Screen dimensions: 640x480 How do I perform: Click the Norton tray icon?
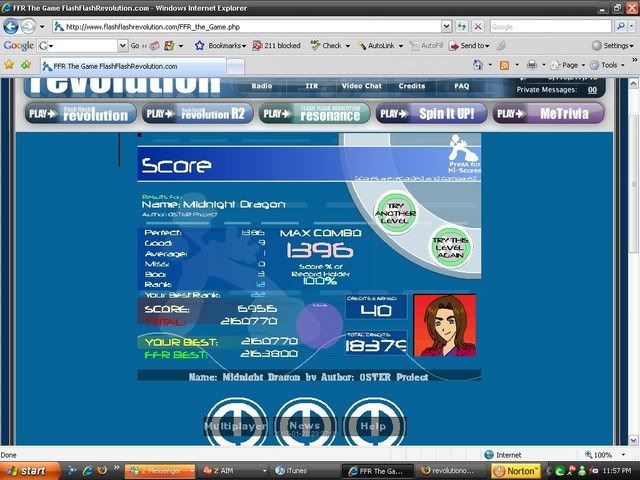(522, 469)
